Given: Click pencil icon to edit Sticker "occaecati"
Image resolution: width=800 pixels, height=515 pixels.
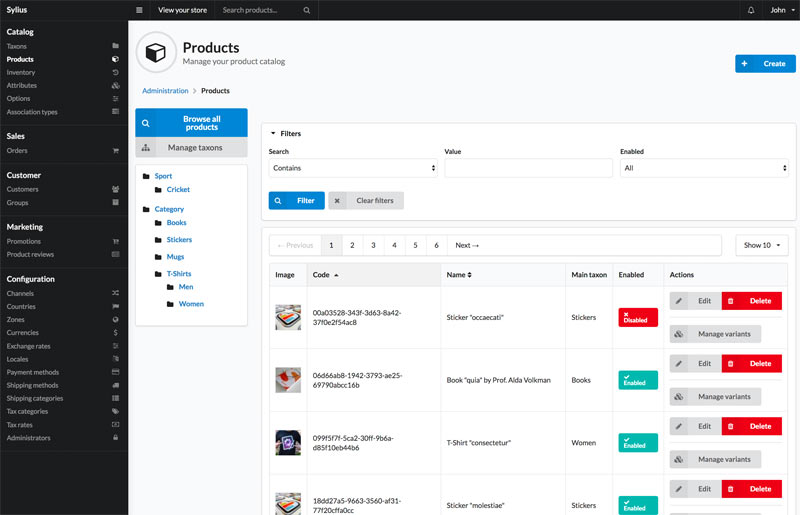Looking at the screenshot, I should tap(679, 301).
